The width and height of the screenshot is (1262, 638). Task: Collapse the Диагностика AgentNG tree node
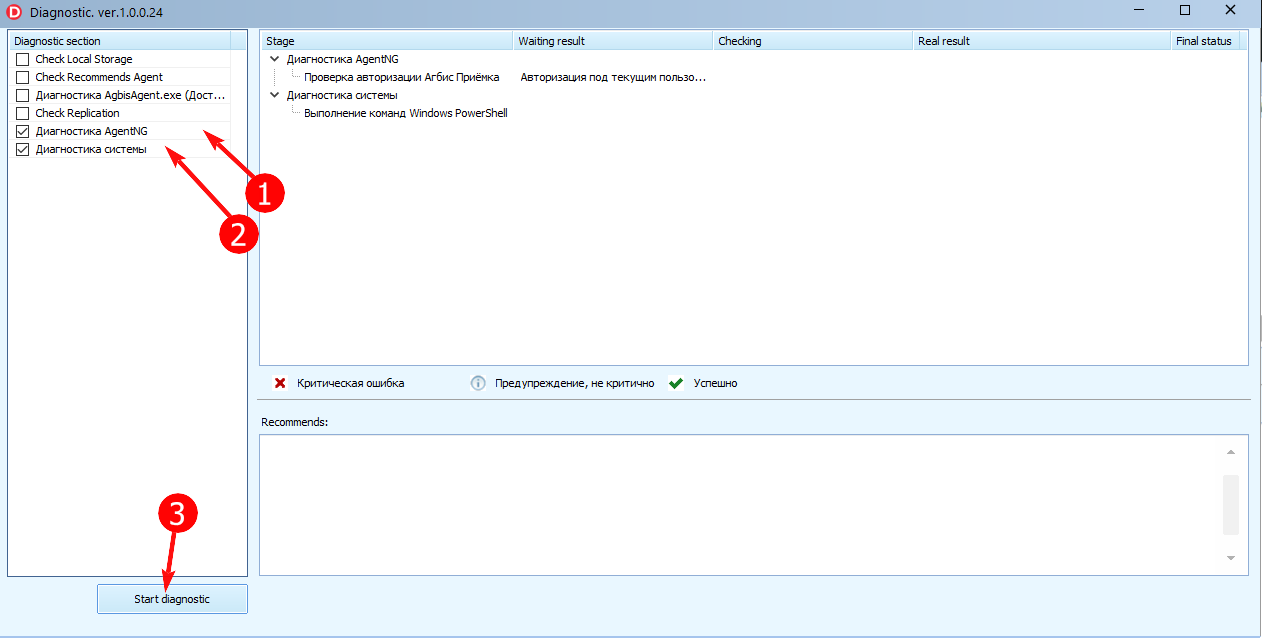pyautogui.click(x=274, y=60)
